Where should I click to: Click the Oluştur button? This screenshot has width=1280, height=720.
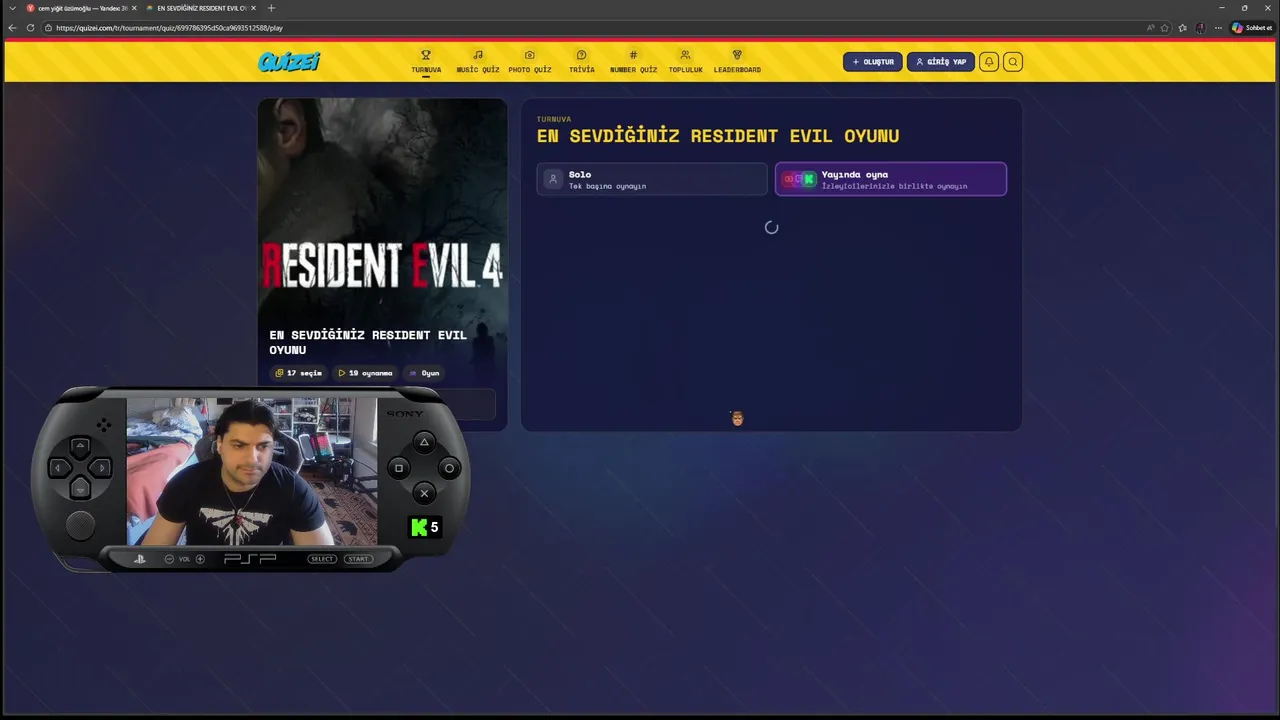click(x=873, y=62)
